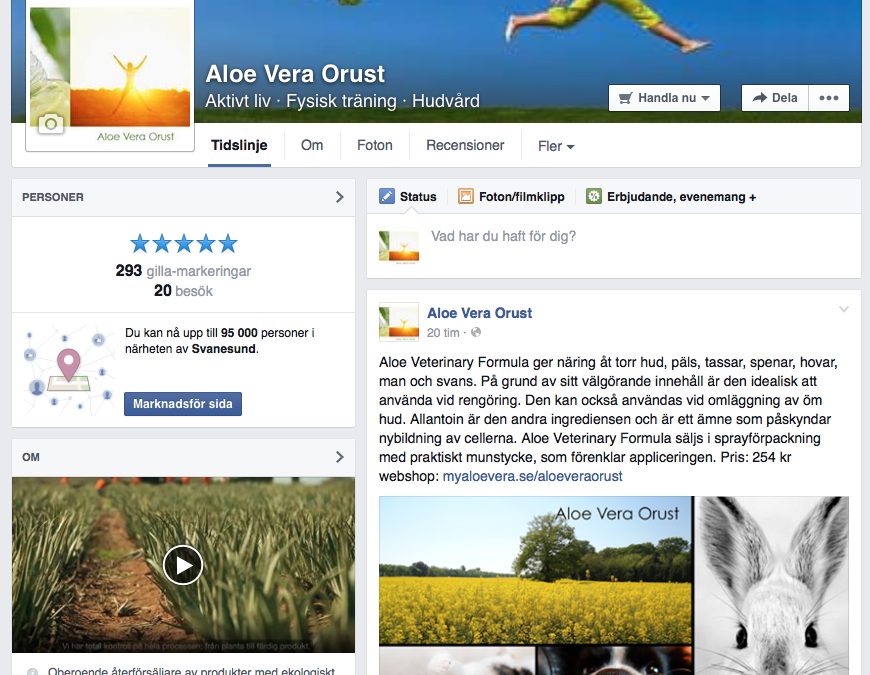Open the myaloevera.se/aloeveraorust link
The width and height of the screenshot is (870, 675).
533,476
